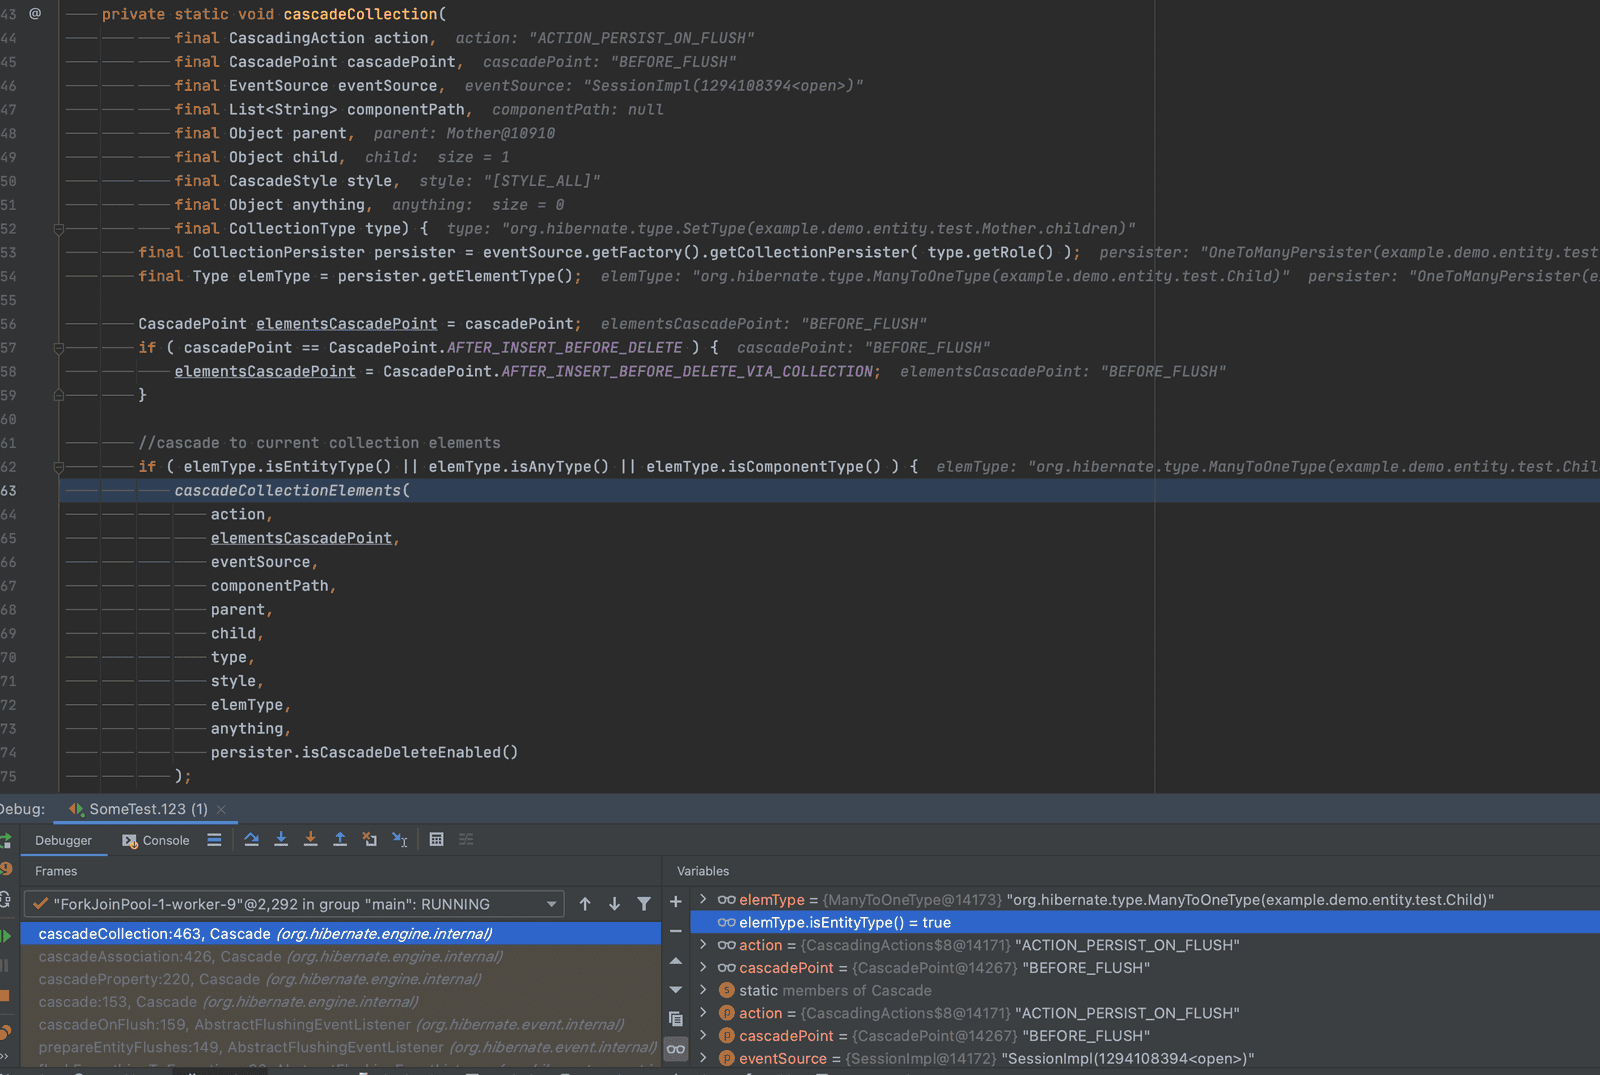Expand static members of Cascade
This screenshot has height=1075, width=1600.
[x=703, y=991]
